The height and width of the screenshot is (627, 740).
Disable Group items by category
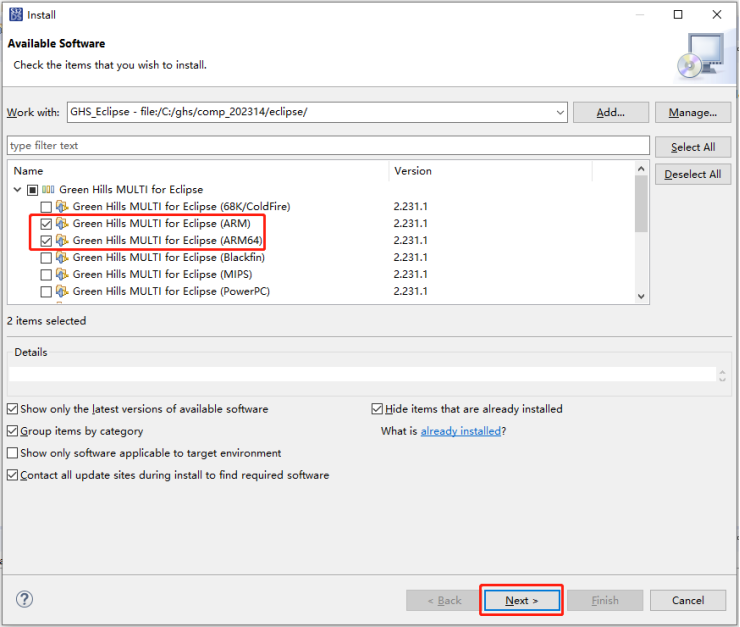pyautogui.click(x=12, y=431)
